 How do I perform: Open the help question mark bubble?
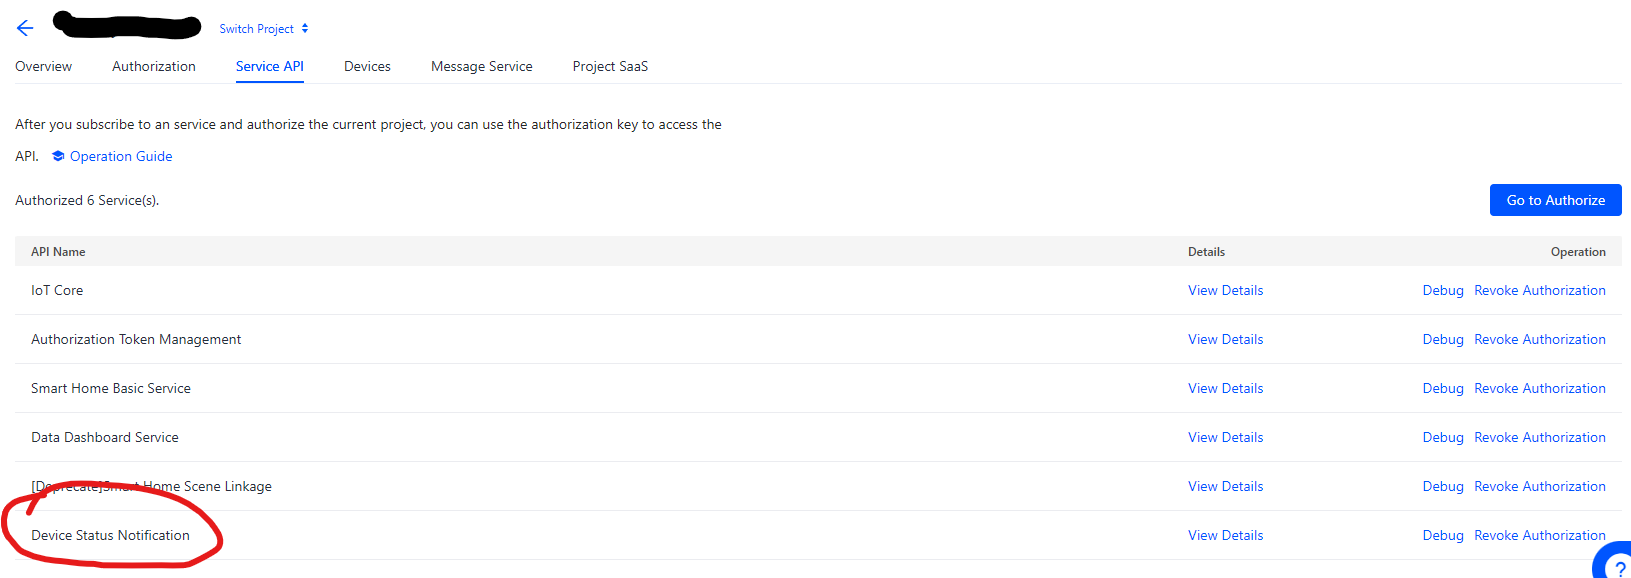coord(1616,565)
